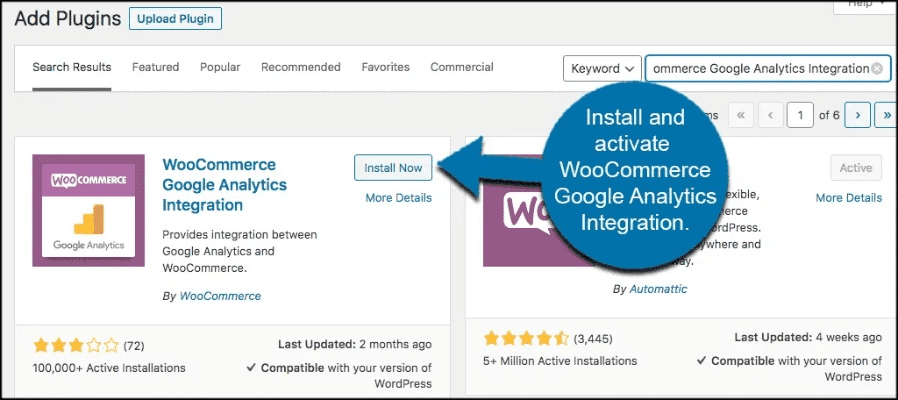Click the WooCommerce author link
The image size is (898, 400).
pos(221,296)
